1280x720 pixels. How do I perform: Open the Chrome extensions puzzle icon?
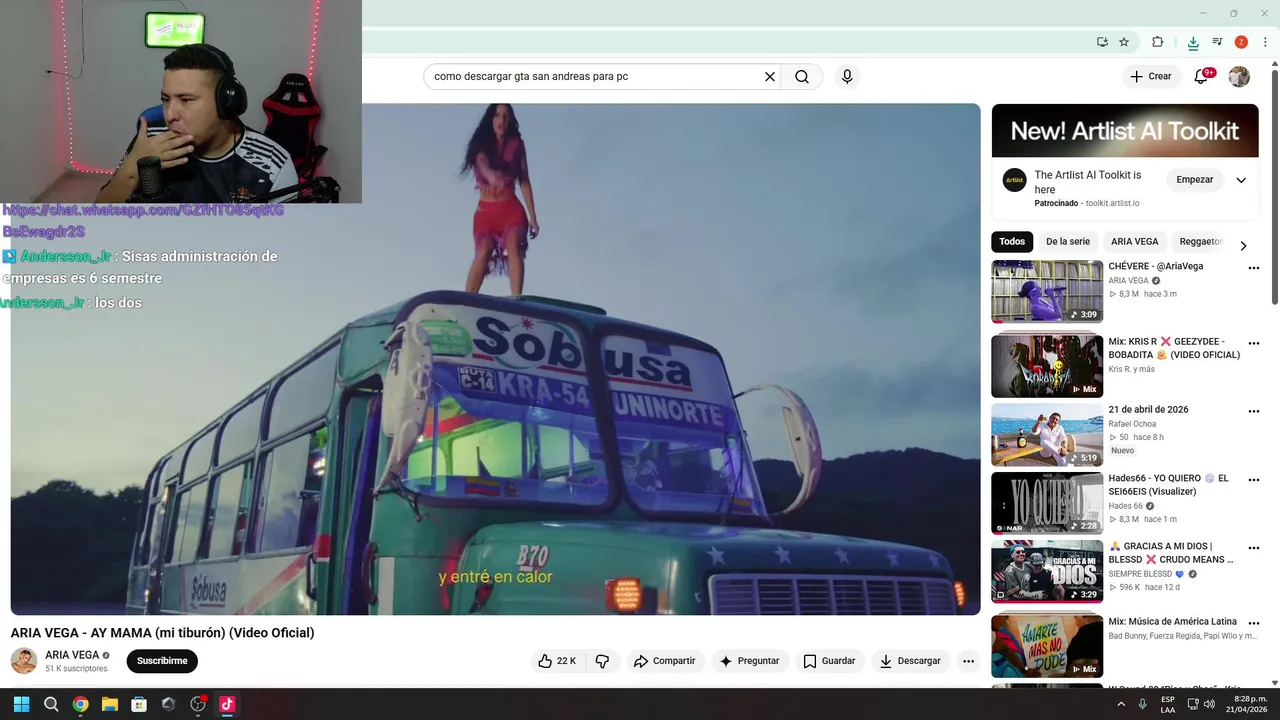click(x=1158, y=42)
